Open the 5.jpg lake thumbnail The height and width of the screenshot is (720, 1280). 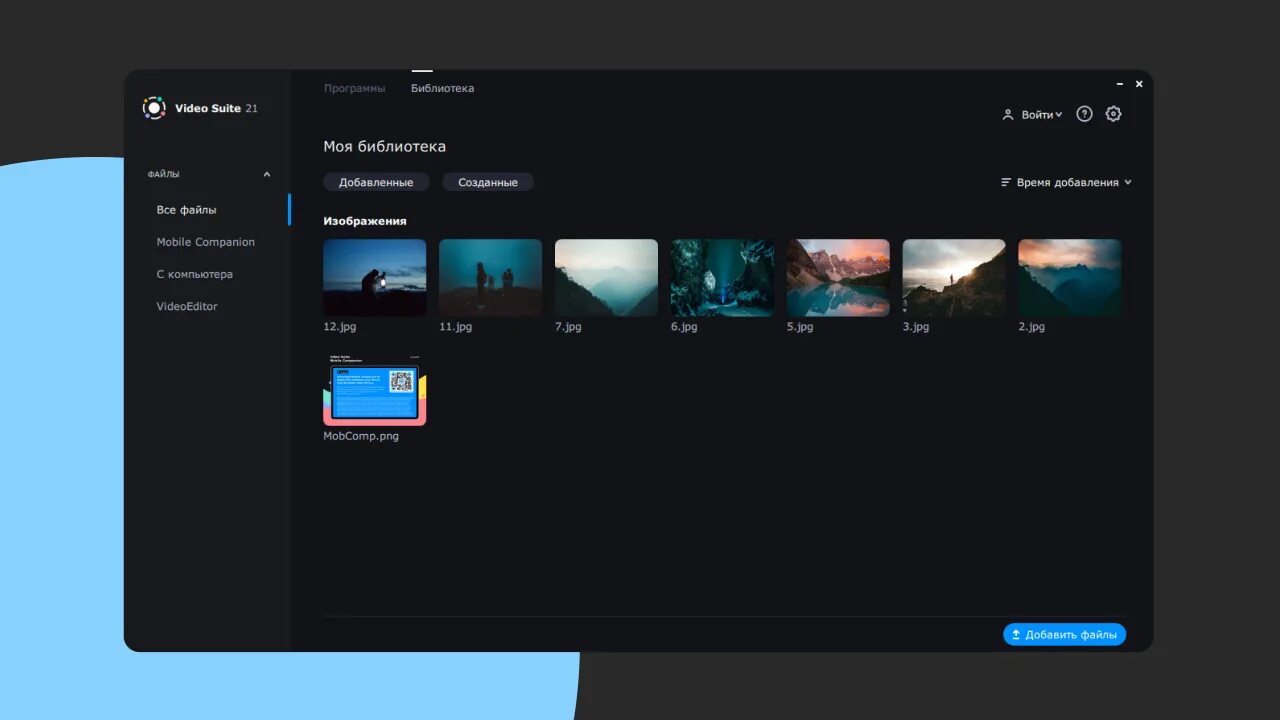pos(838,278)
